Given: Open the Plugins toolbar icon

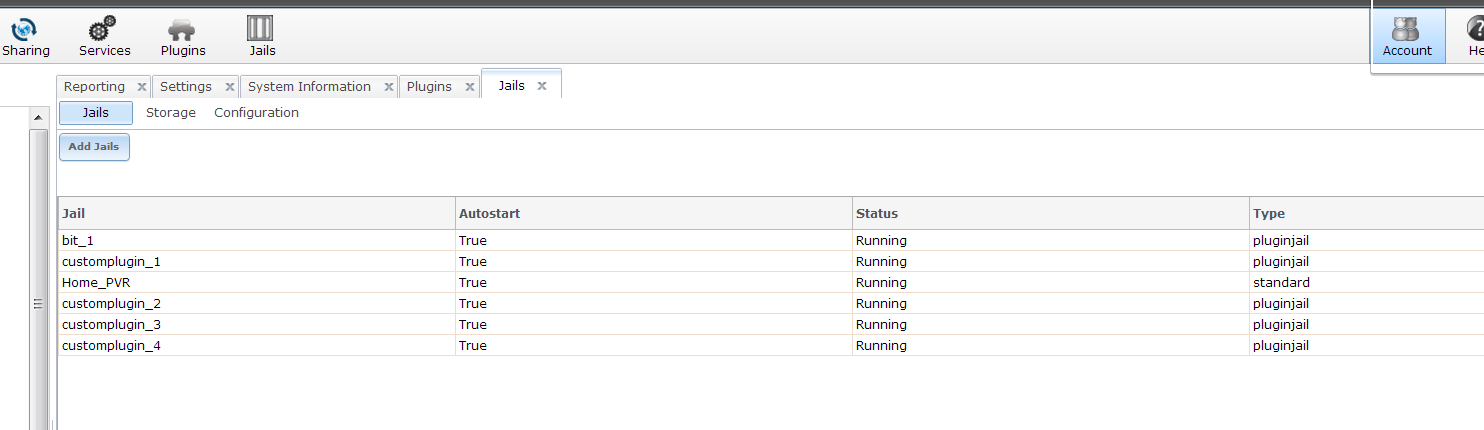Looking at the screenshot, I should coord(182,30).
